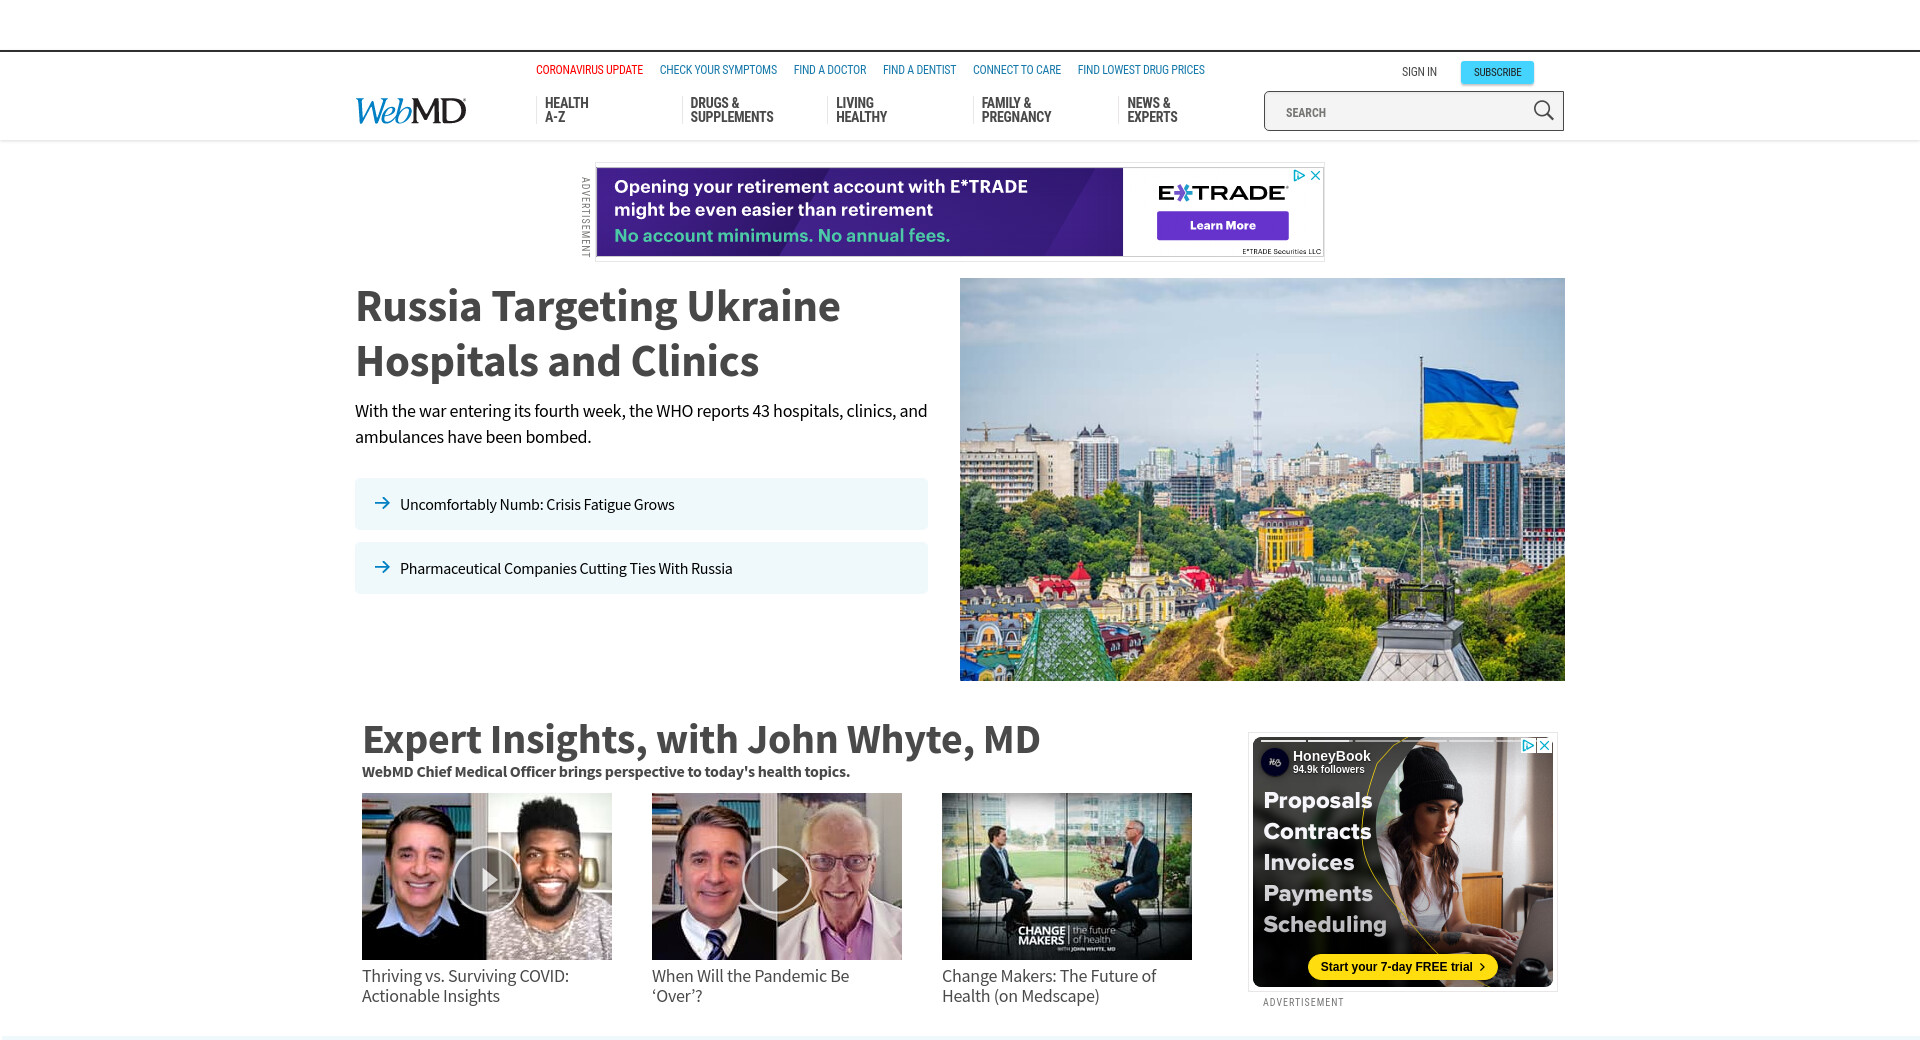Viewport: 1920px width, 1040px height.
Task: Expand the Drugs & Supplements menu
Action: 731,110
